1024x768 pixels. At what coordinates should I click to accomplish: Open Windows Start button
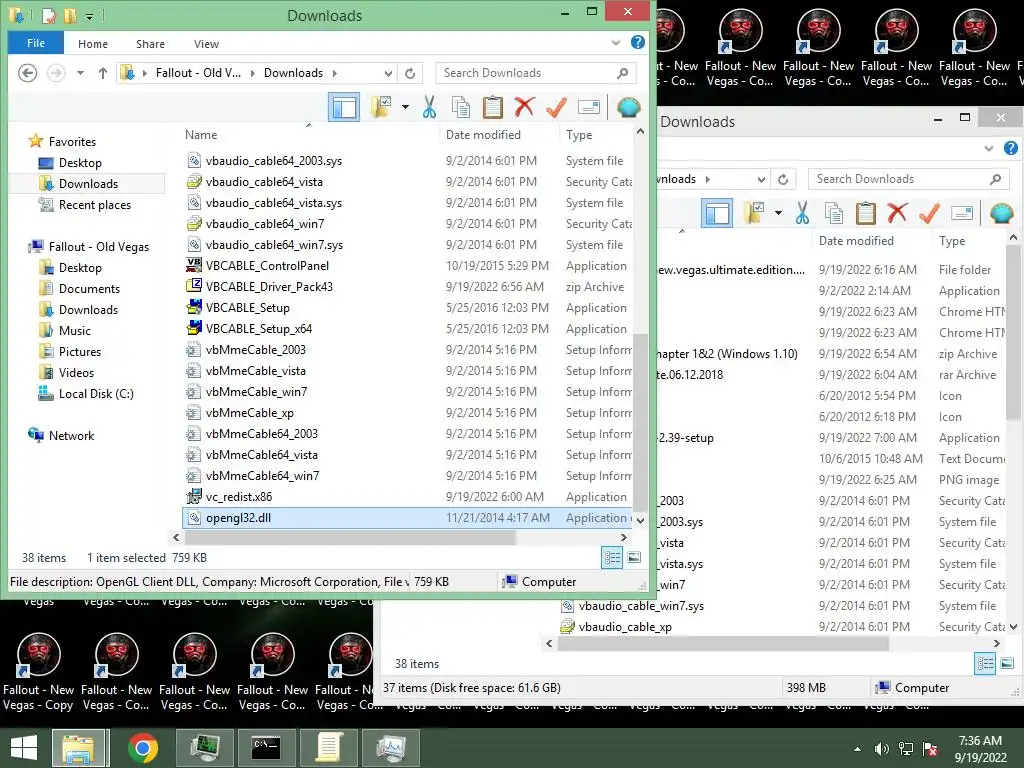24,748
